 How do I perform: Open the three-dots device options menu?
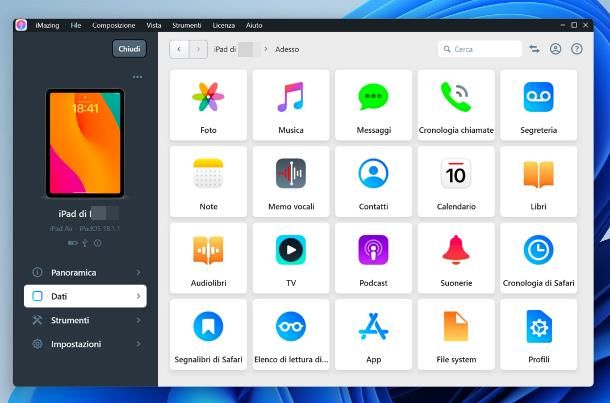coord(137,77)
